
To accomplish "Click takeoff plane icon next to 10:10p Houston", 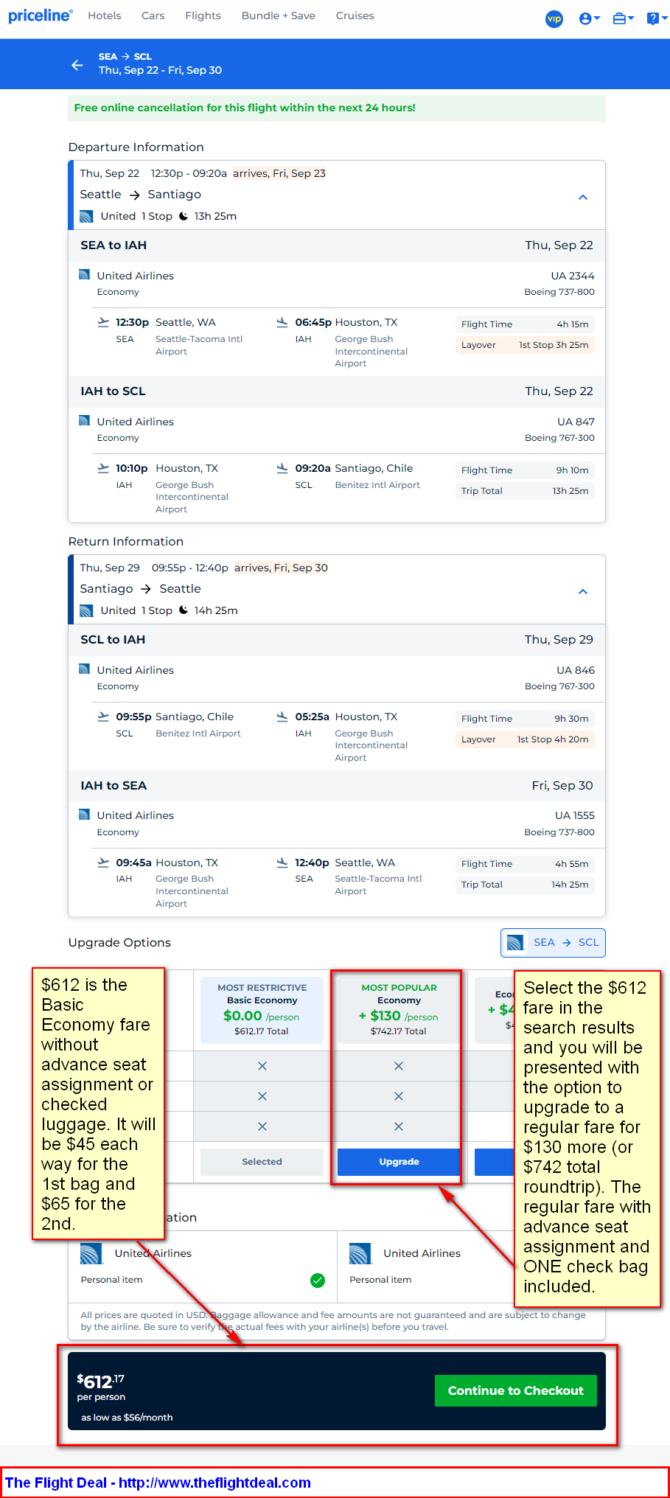I will pyautogui.click(x=103, y=468).
